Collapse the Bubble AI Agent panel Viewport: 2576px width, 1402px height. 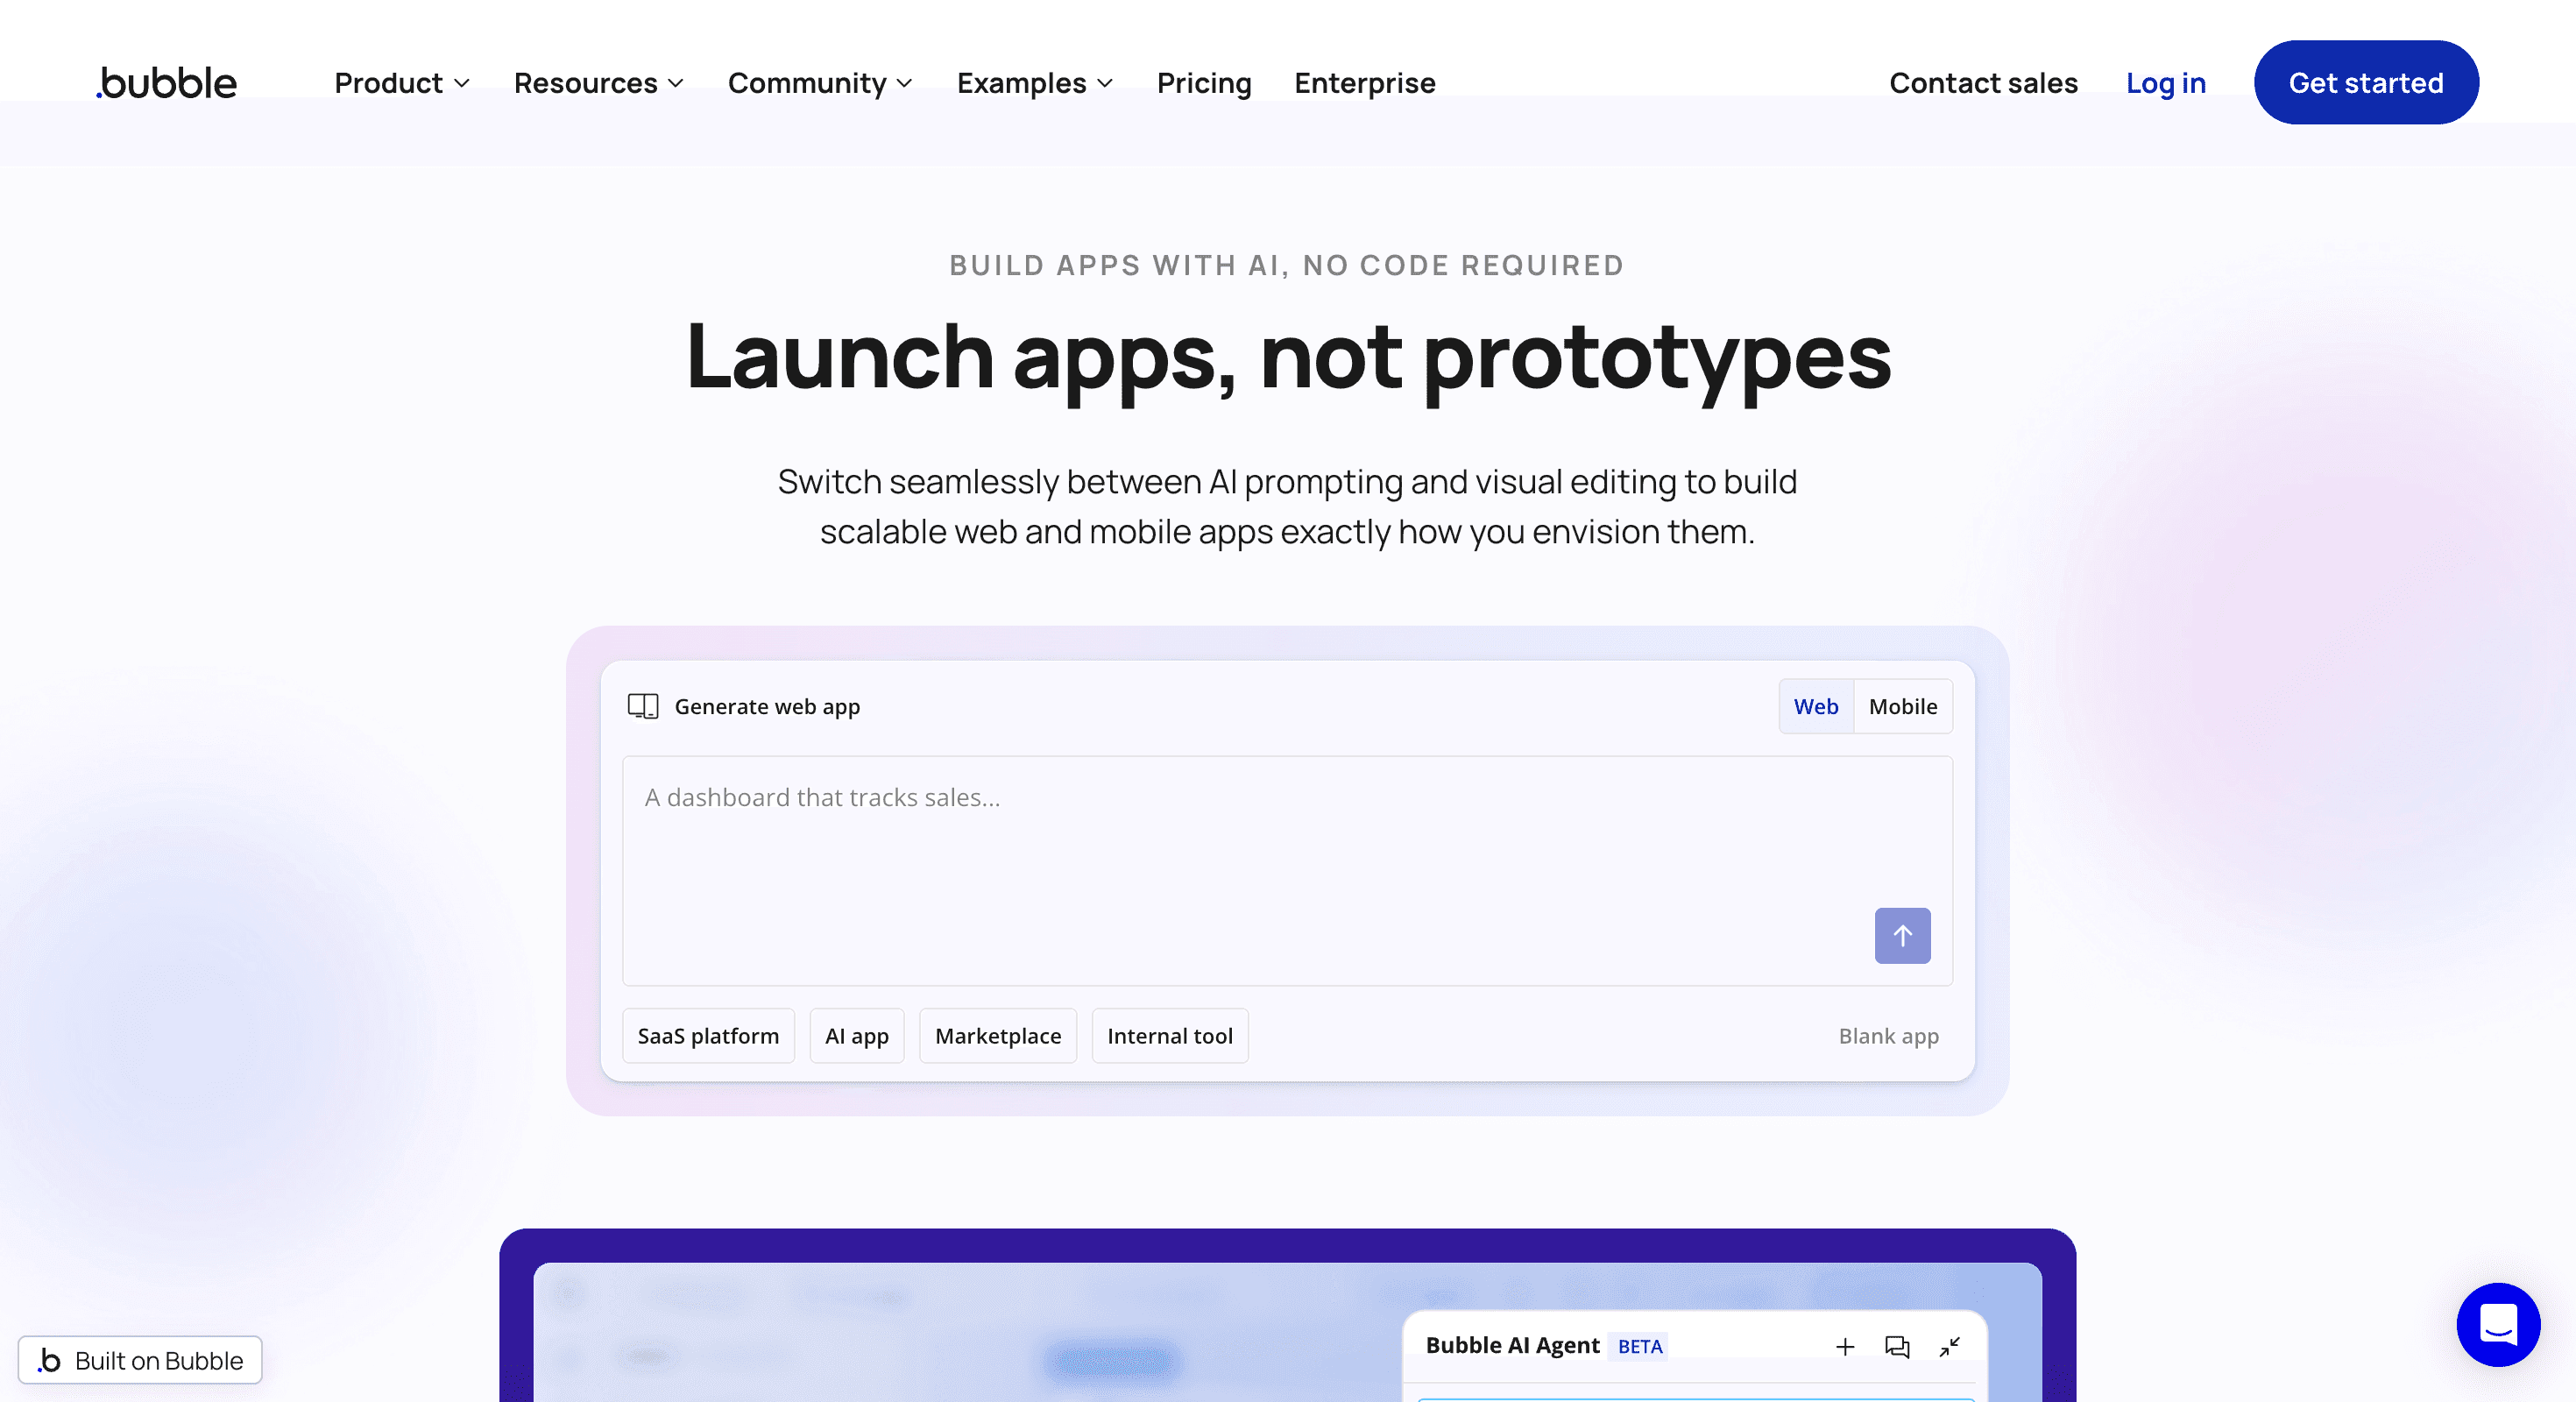[1949, 1346]
